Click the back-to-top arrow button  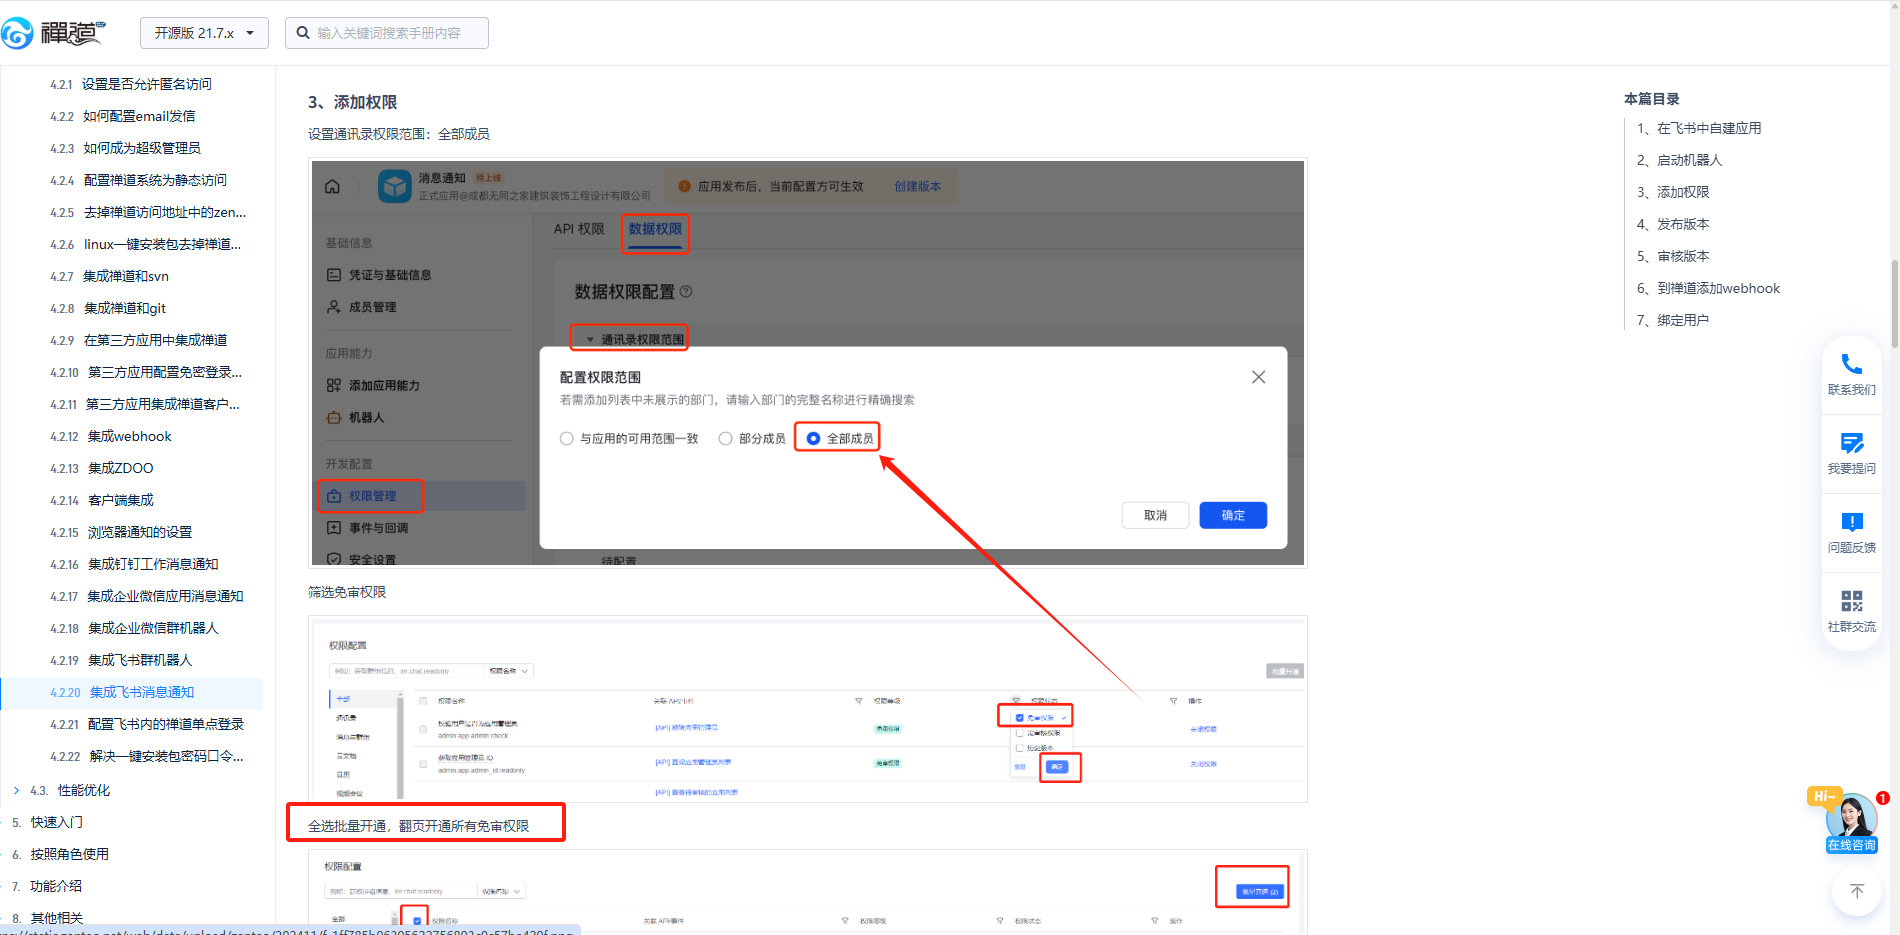point(1857,890)
